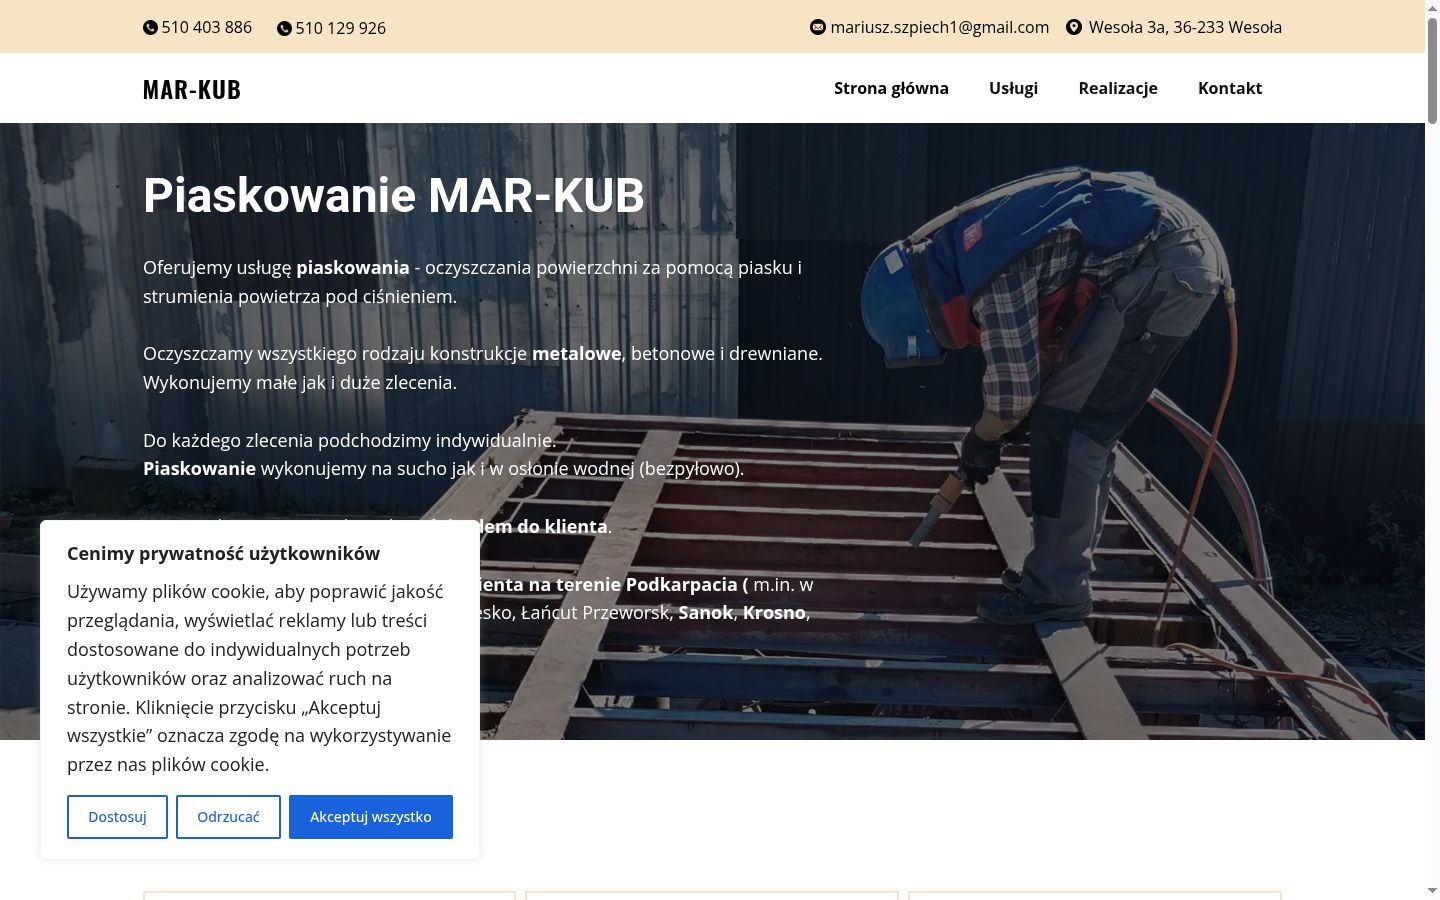
Task: Click the phone icon beside 510 403 886
Action: coord(150,28)
